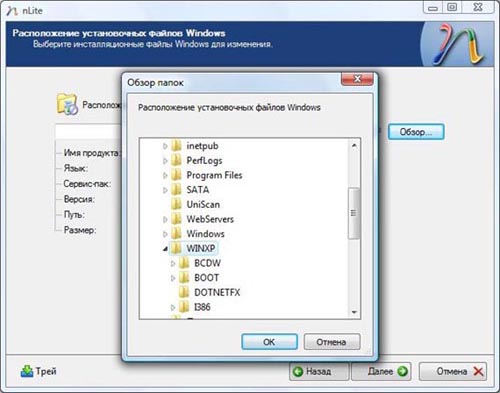Click the folder tree scrollbar thumb
Image resolution: width=500 pixels, height=393 pixels.
(354, 213)
